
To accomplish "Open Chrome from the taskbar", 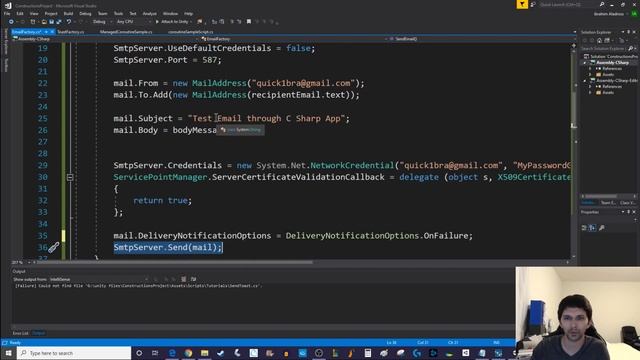I will pos(188,353).
